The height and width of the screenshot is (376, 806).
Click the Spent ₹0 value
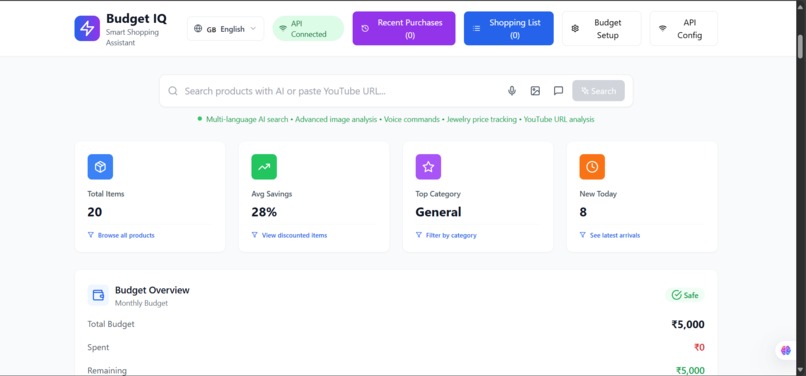point(699,347)
